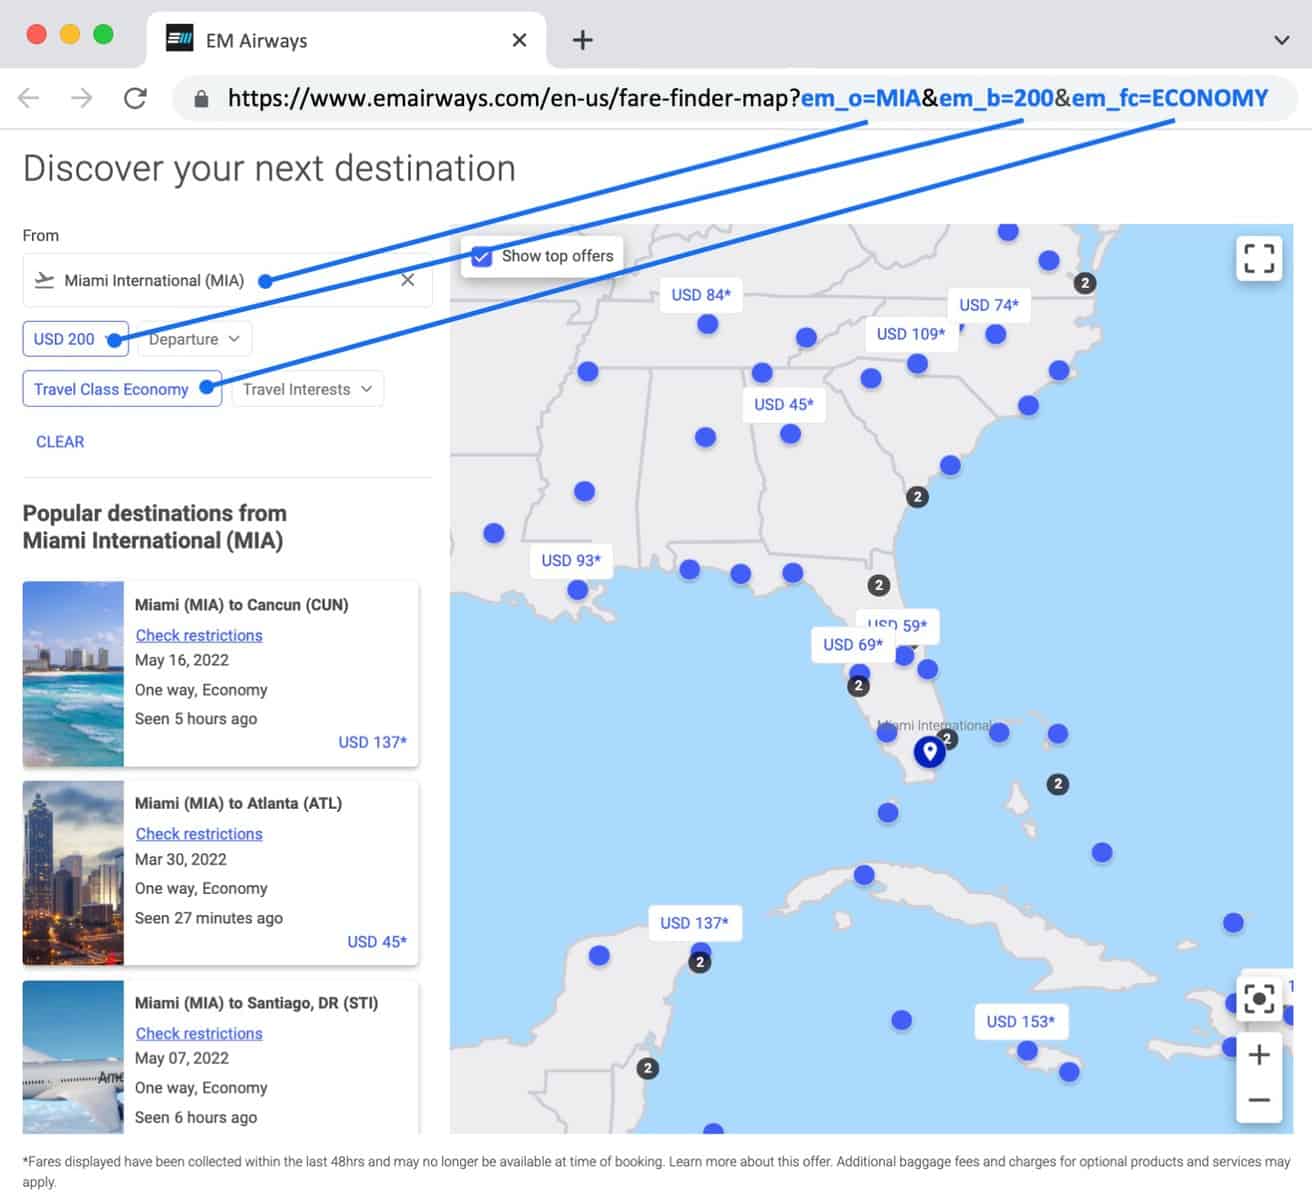Open the Travel Class Economy dropdown
This screenshot has height=1200, width=1312.
pos(122,389)
